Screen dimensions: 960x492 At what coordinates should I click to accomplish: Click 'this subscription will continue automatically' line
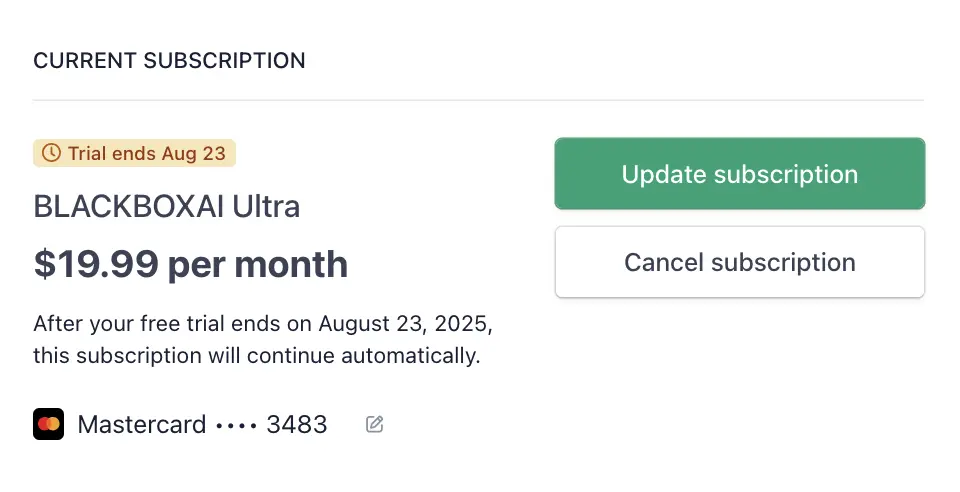pos(257,356)
